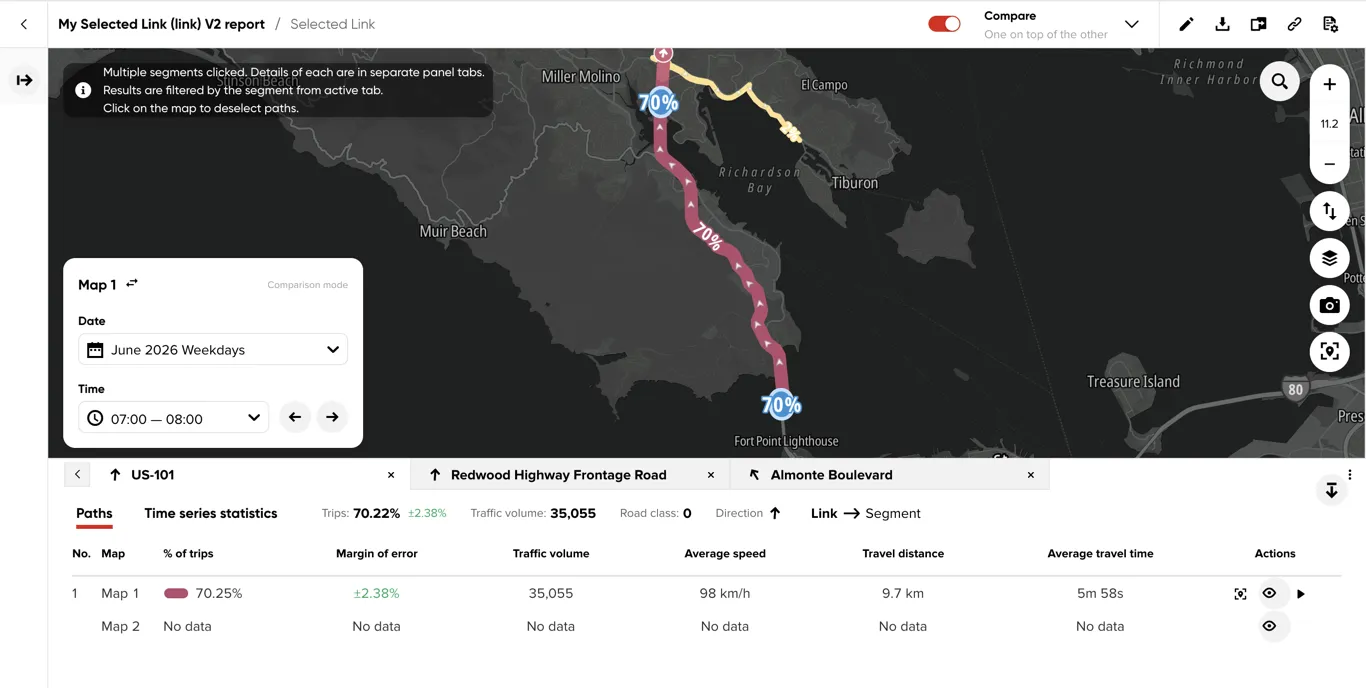The height and width of the screenshot is (688, 1366).
Task: Click the 9.7 km distance cell
Action: (903, 593)
